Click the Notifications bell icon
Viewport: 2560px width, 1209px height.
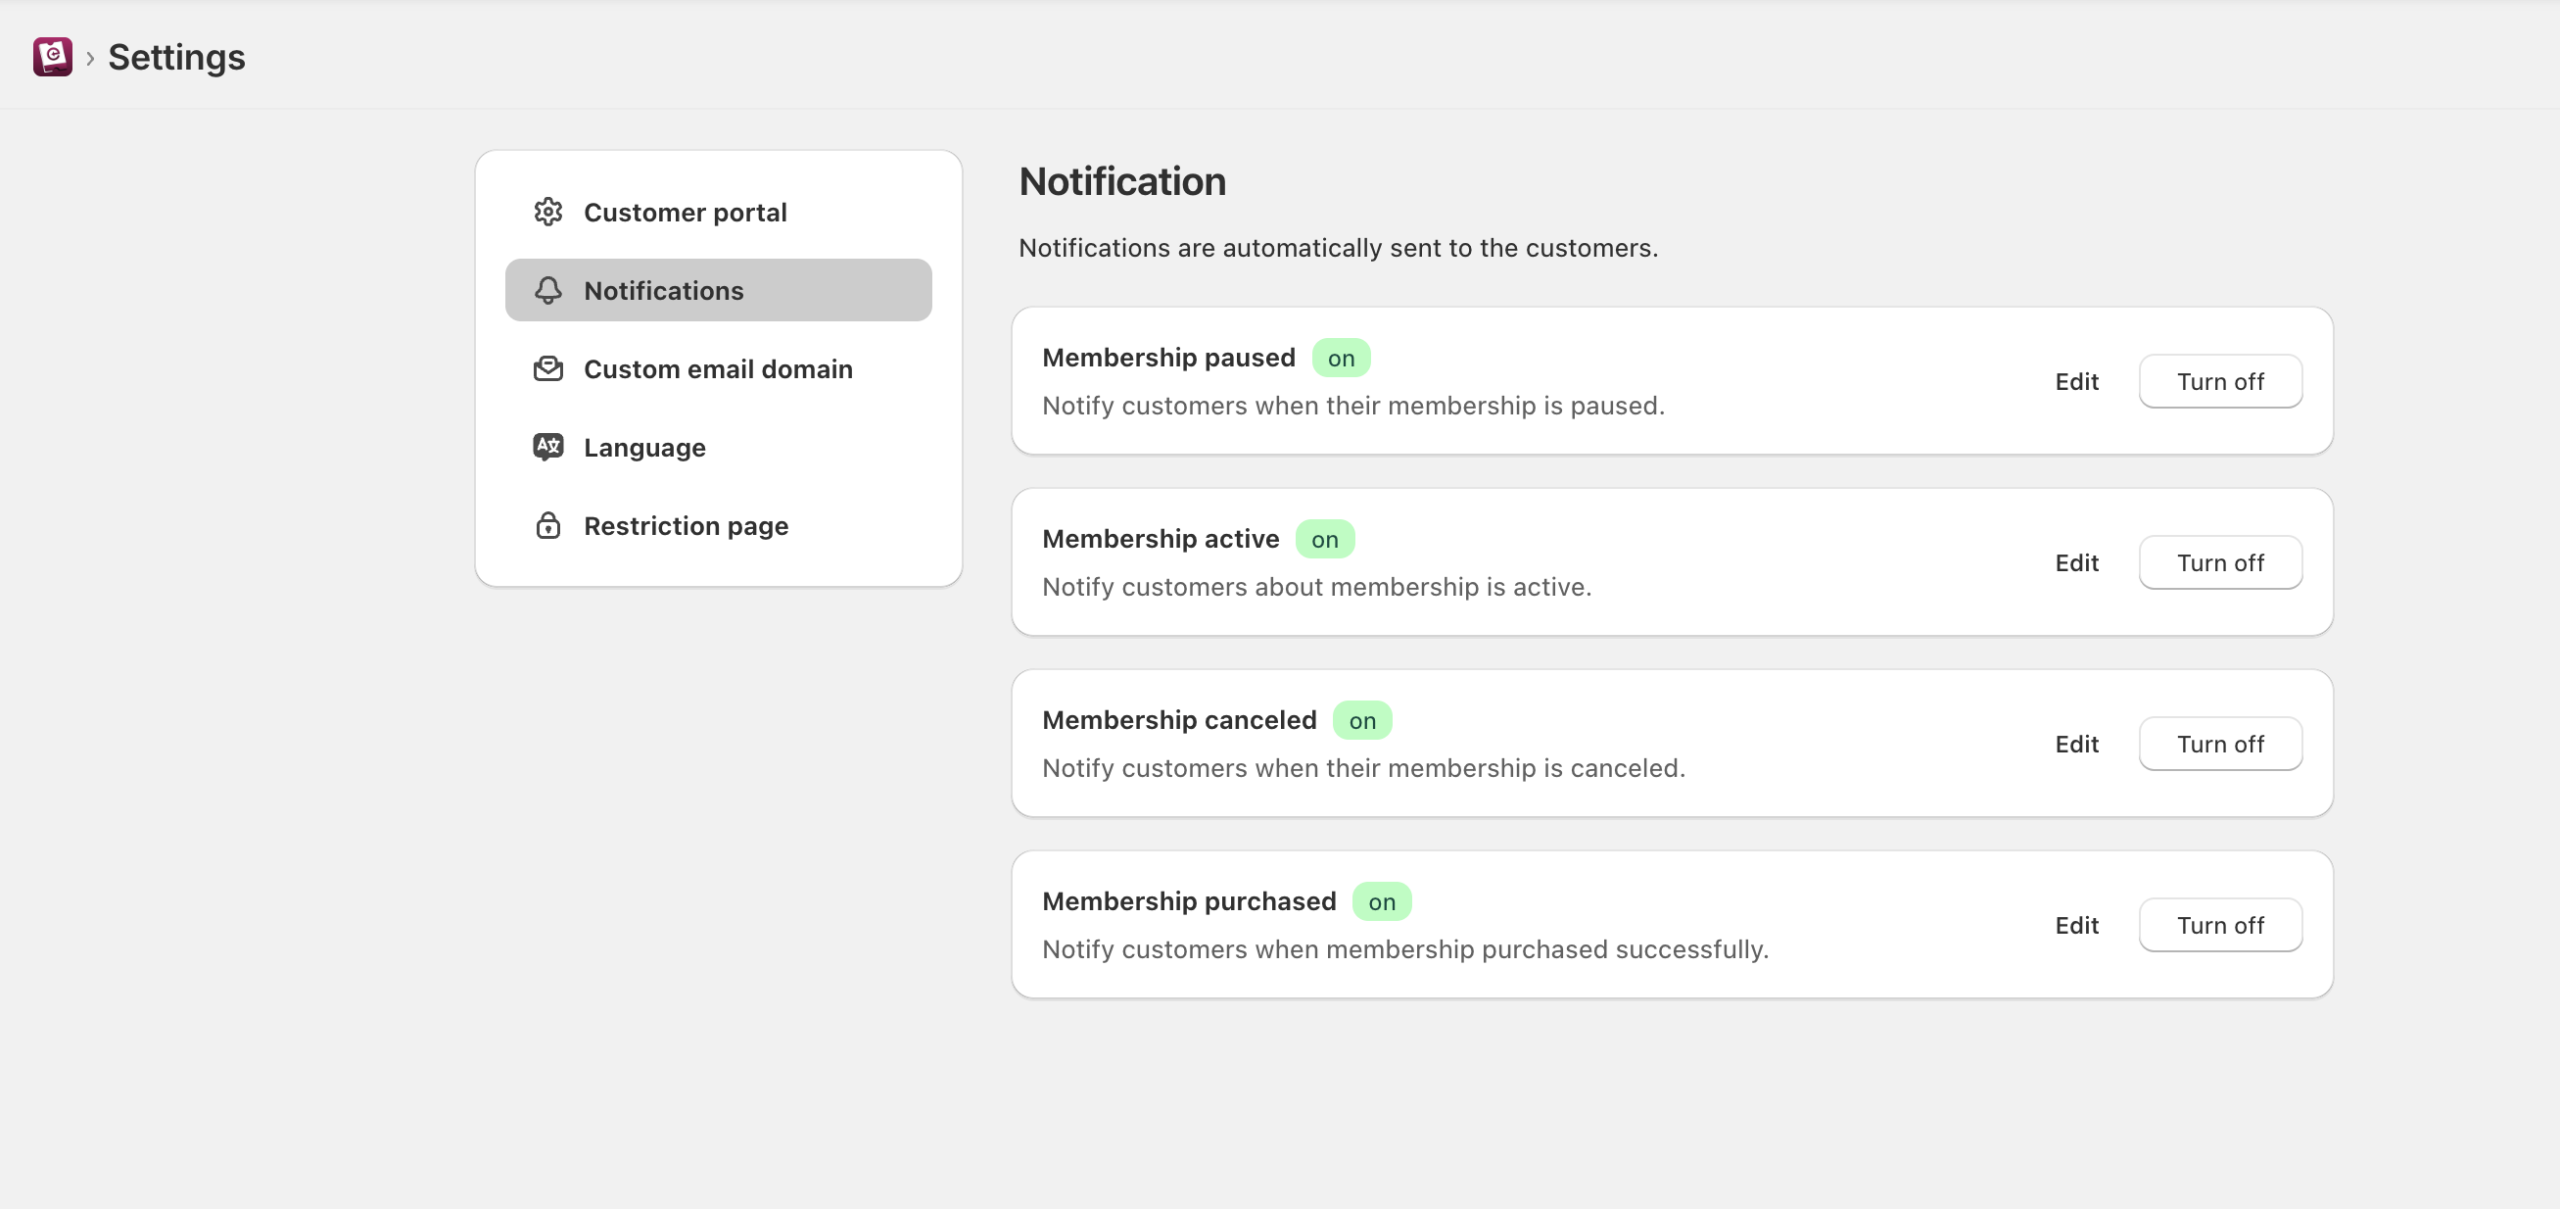(548, 290)
